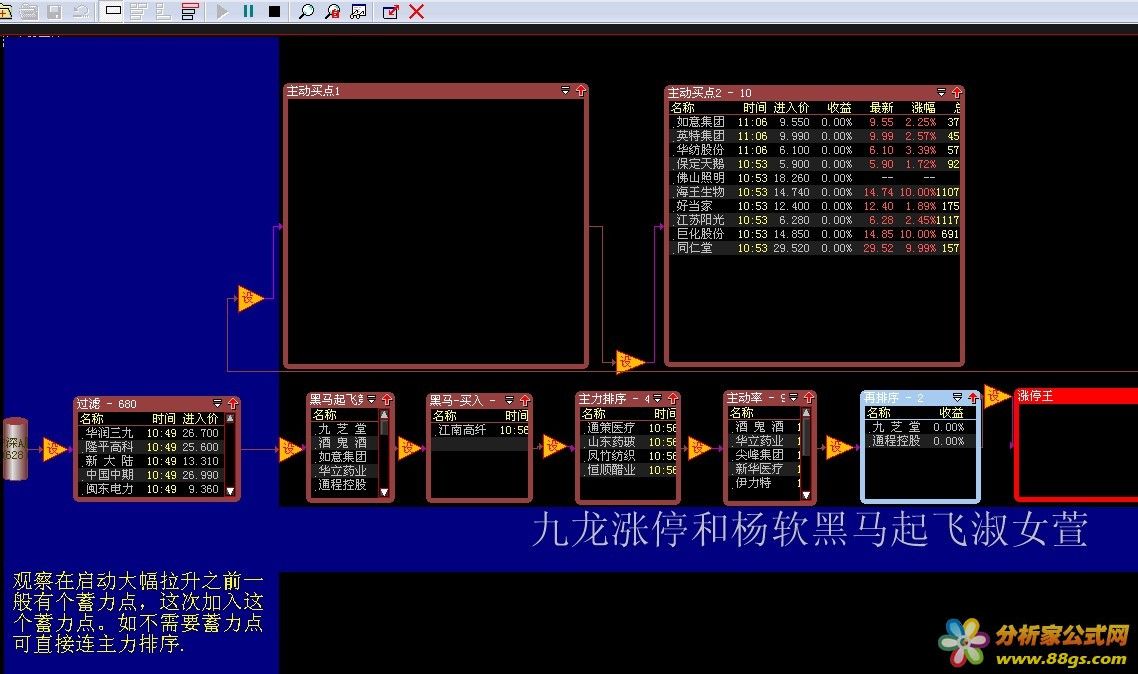Screen dimensions: 1138x674
Task: Click scroll-up arrow in 过滤 panel
Action: coord(231,419)
